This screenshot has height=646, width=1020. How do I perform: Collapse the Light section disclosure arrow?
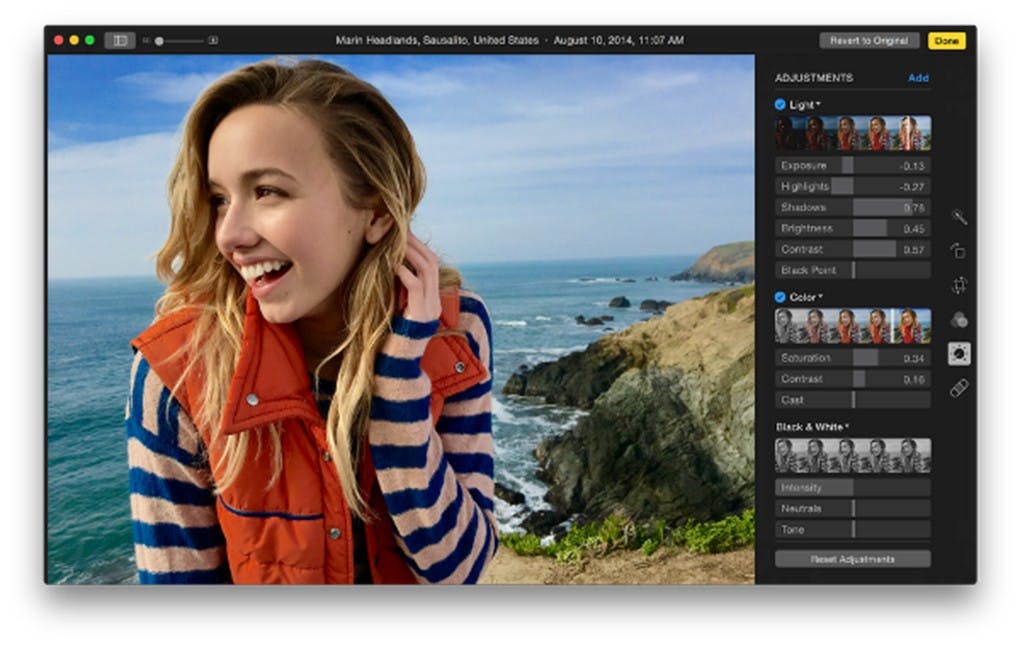coord(818,105)
